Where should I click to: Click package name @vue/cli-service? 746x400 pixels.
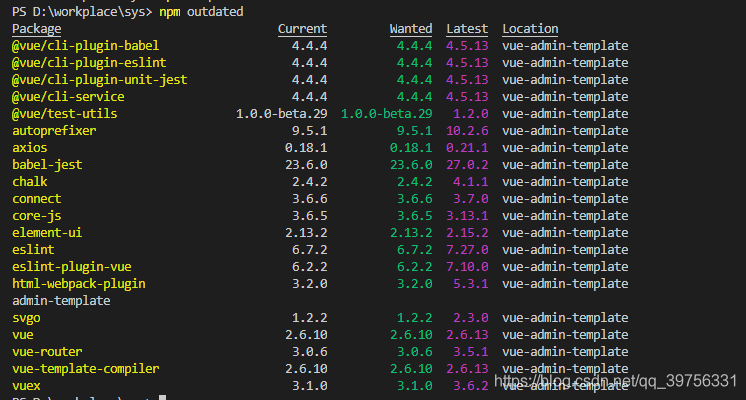(x=68, y=97)
